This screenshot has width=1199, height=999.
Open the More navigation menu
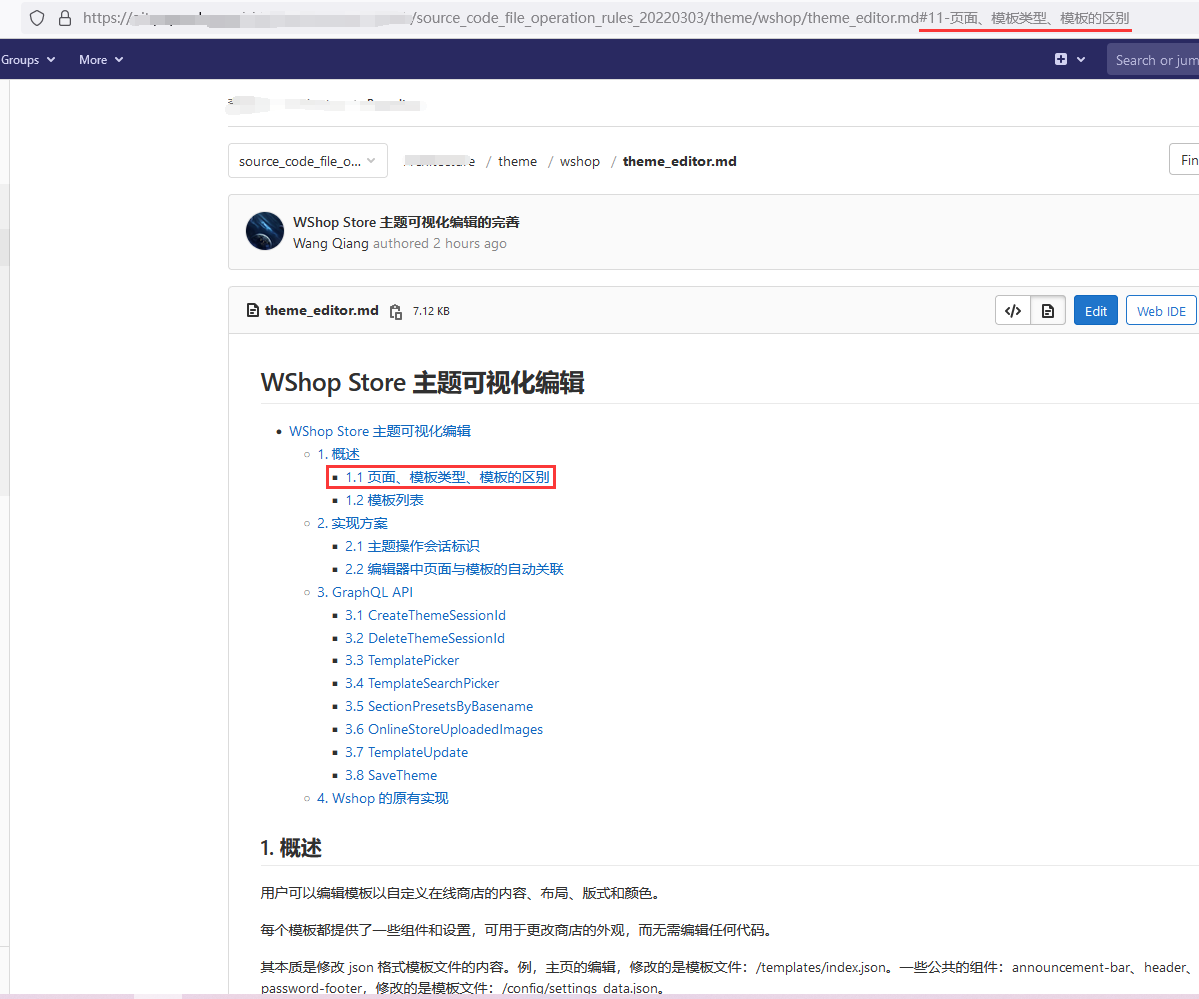point(101,60)
